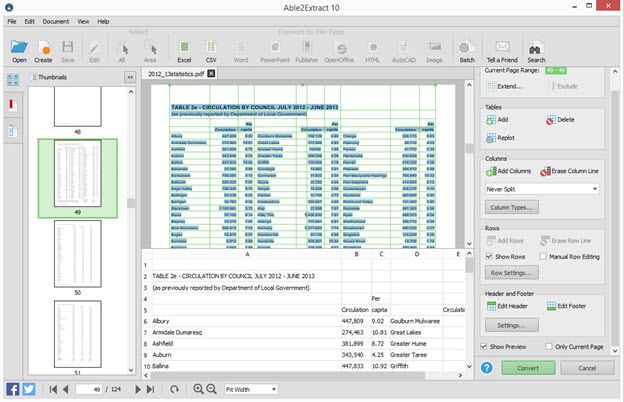Viewport: 624px width, 402px height.
Task: Convert to OpenOffice via toolbar icon
Action: [339, 51]
